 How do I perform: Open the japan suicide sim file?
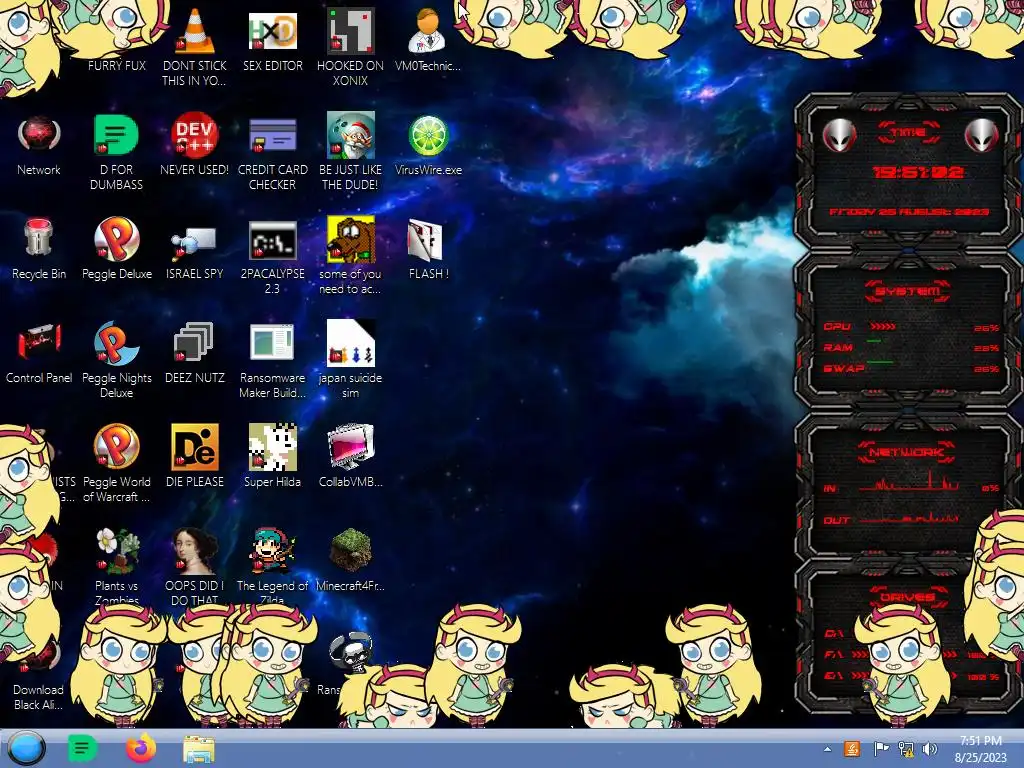point(351,359)
